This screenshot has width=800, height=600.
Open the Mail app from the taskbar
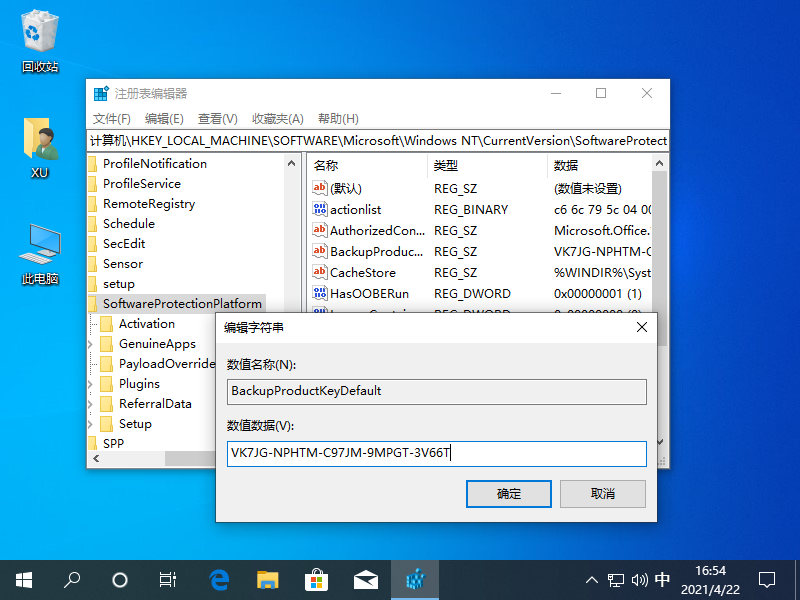tap(365, 579)
